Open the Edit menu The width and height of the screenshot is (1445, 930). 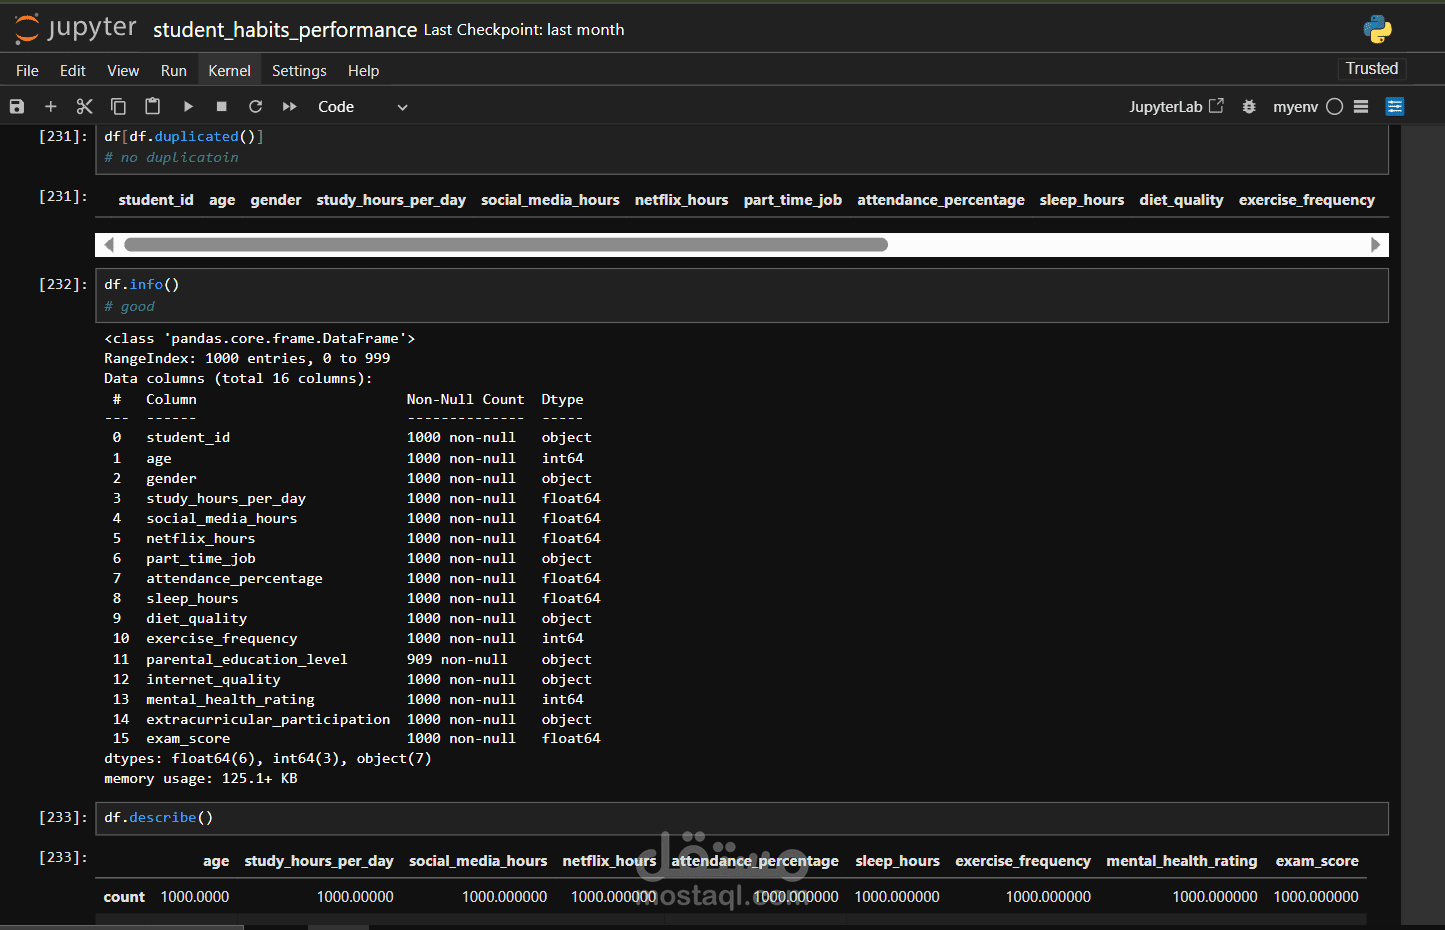click(x=73, y=71)
